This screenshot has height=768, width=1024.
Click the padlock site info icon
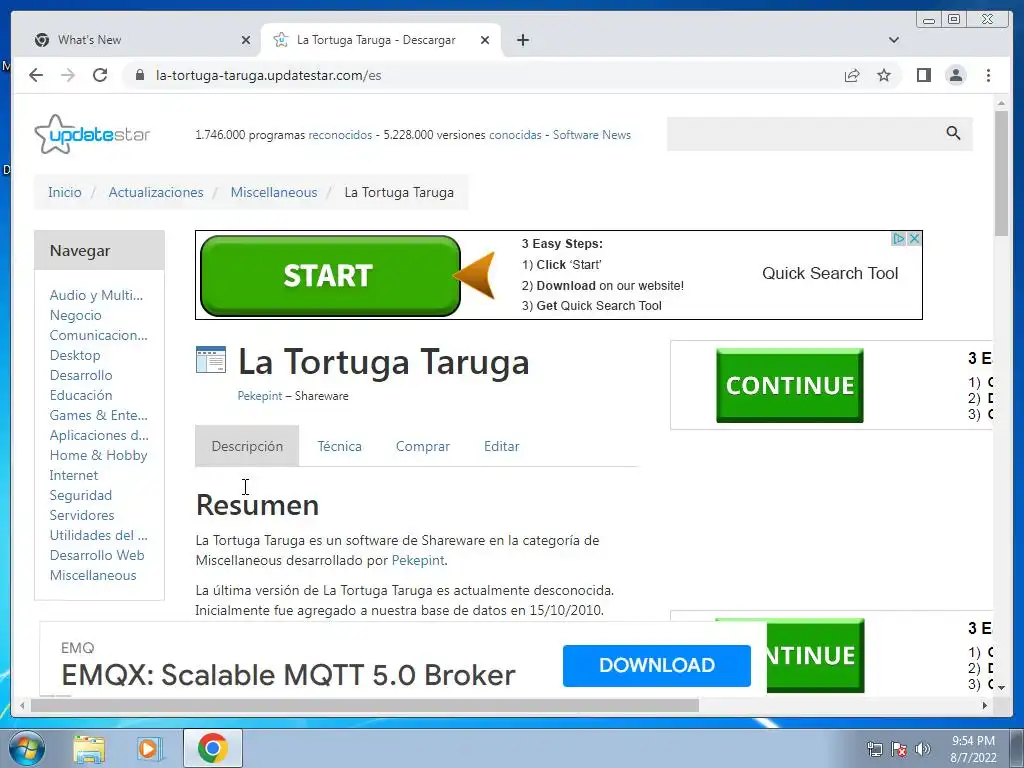[x=139, y=75]
